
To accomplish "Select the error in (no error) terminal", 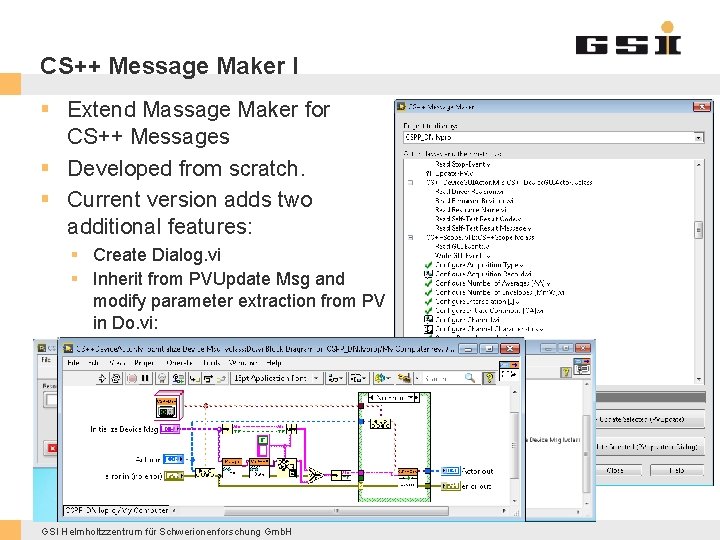I will 174,476.
